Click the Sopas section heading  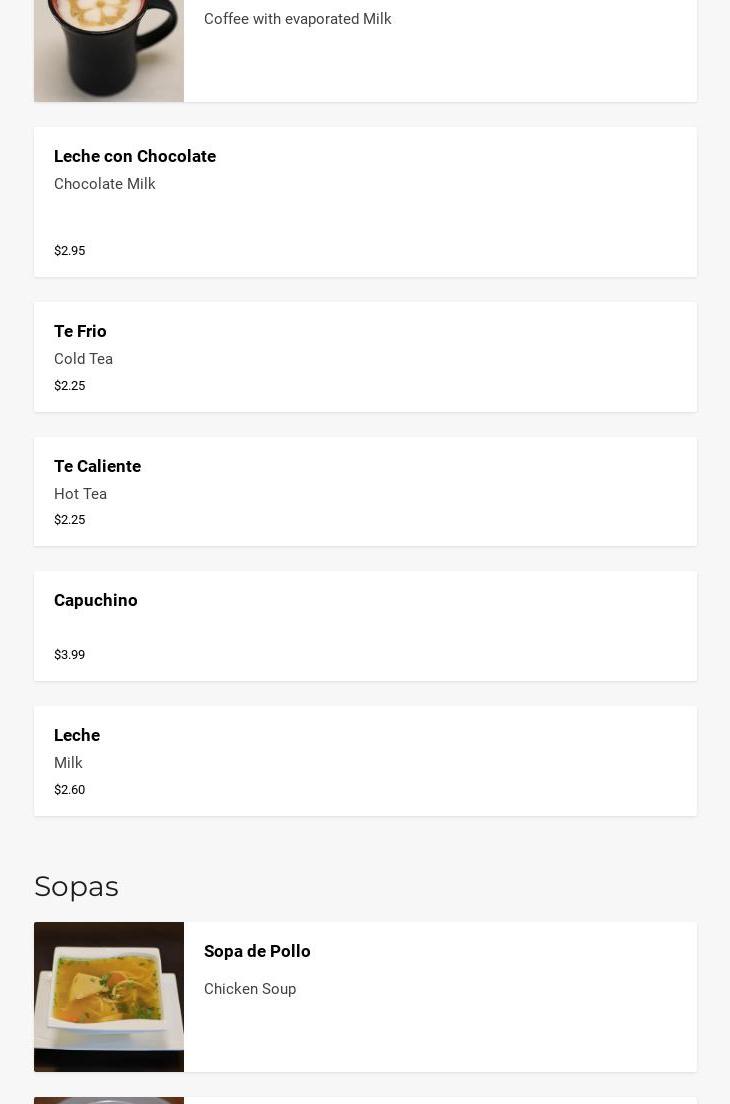[76, 886]
